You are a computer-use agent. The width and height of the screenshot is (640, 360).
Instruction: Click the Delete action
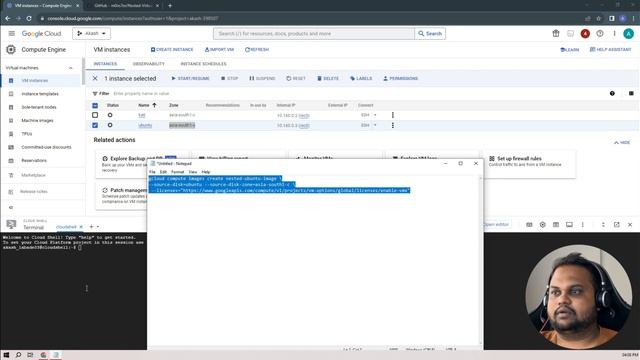pos(328,78)
